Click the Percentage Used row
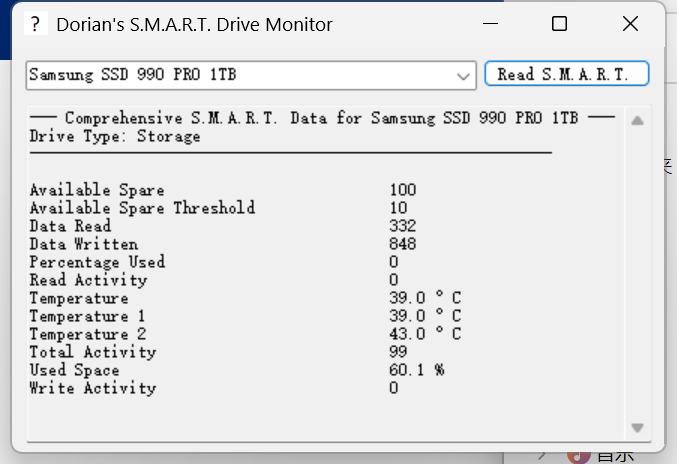The image size is (677, 464). pos(97,262)
